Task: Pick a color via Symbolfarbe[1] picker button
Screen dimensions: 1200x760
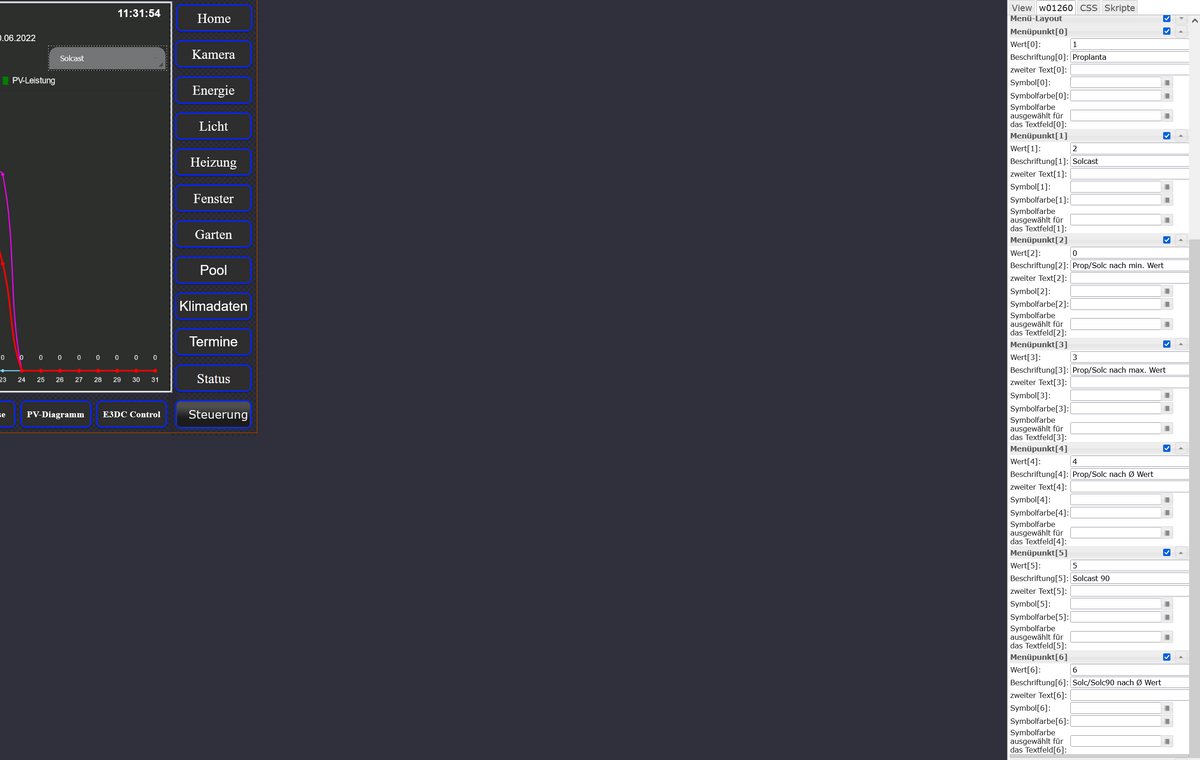Action: click(1167, 200)
